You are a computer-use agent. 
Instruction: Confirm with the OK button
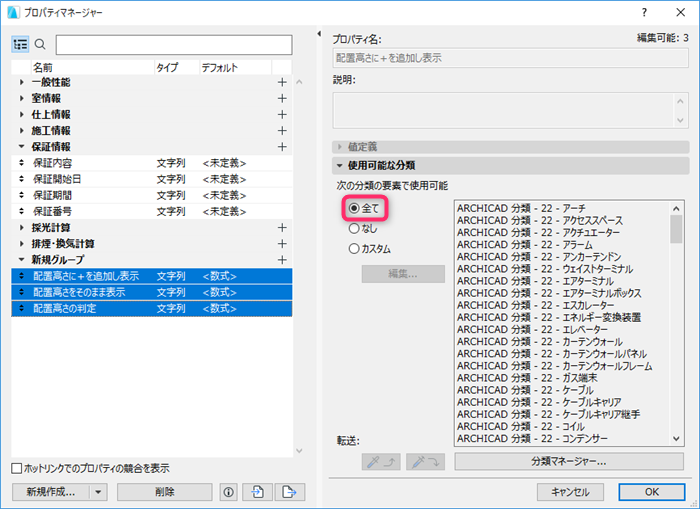point(652,492)
